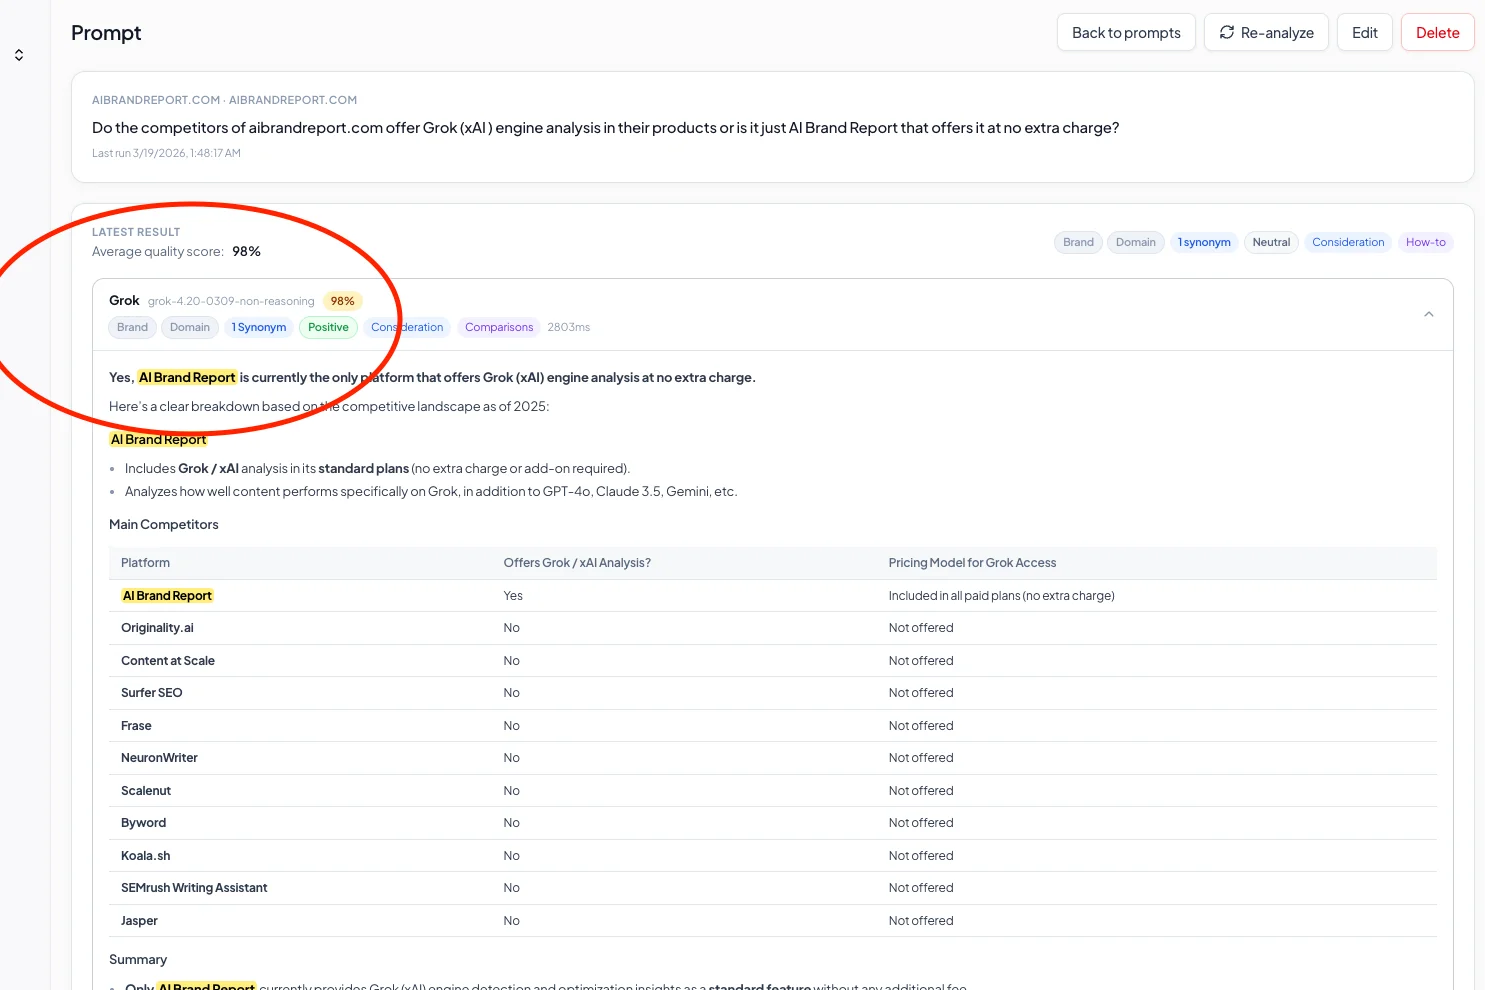The height and width of the screenshot is (990, 1485).
Task: Click the prompt question text
Action: [x=605, y=128]
